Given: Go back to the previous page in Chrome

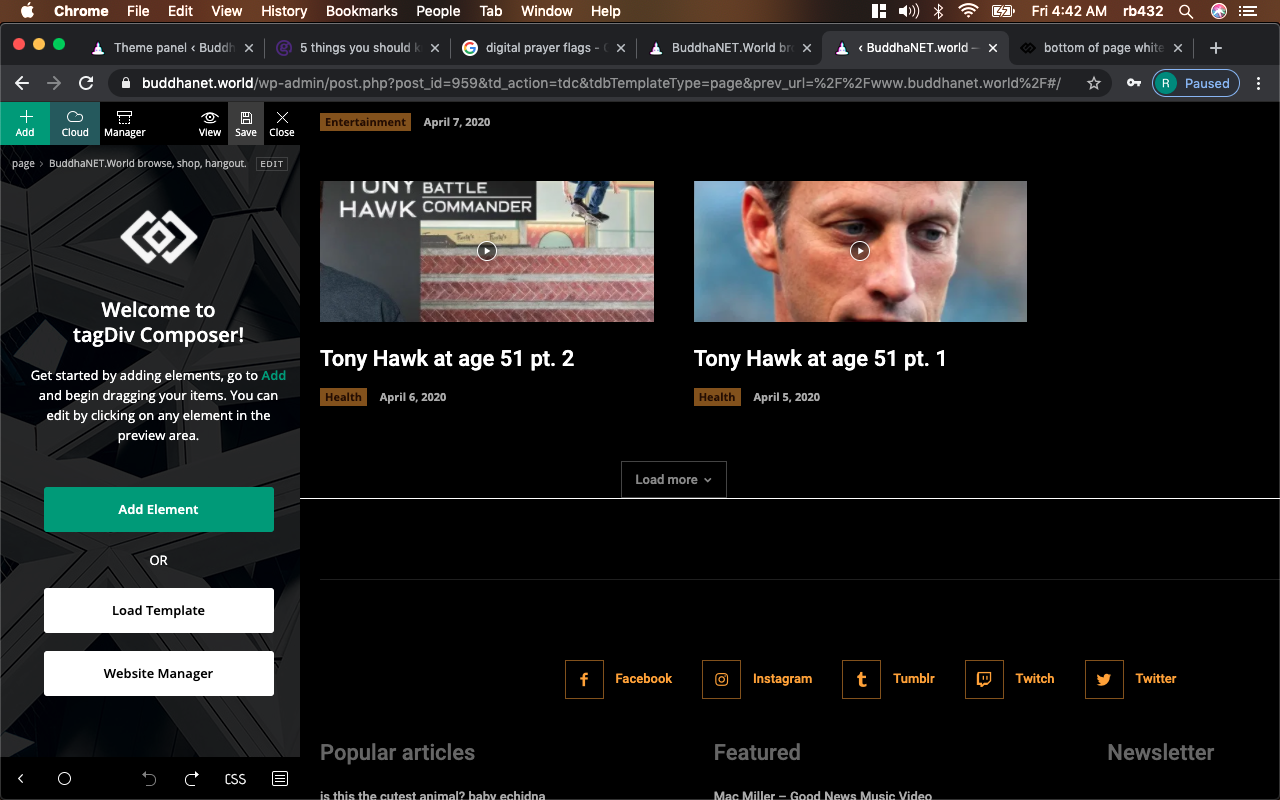Looking at the screenshot, I should click(x=22, y=83).
